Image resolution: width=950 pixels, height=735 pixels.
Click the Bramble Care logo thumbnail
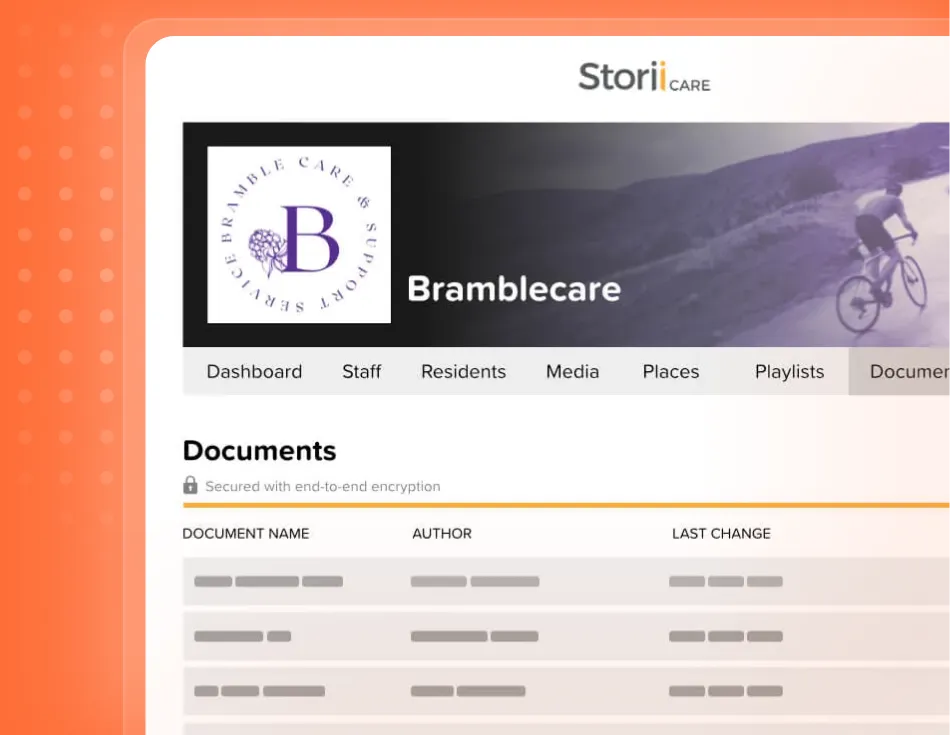coord(299,234)
